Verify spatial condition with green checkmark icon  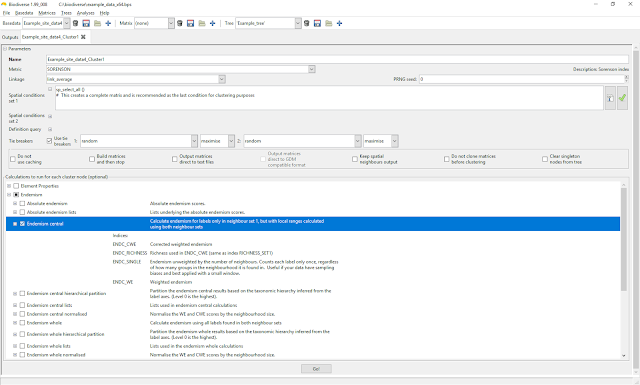(622, 98)
